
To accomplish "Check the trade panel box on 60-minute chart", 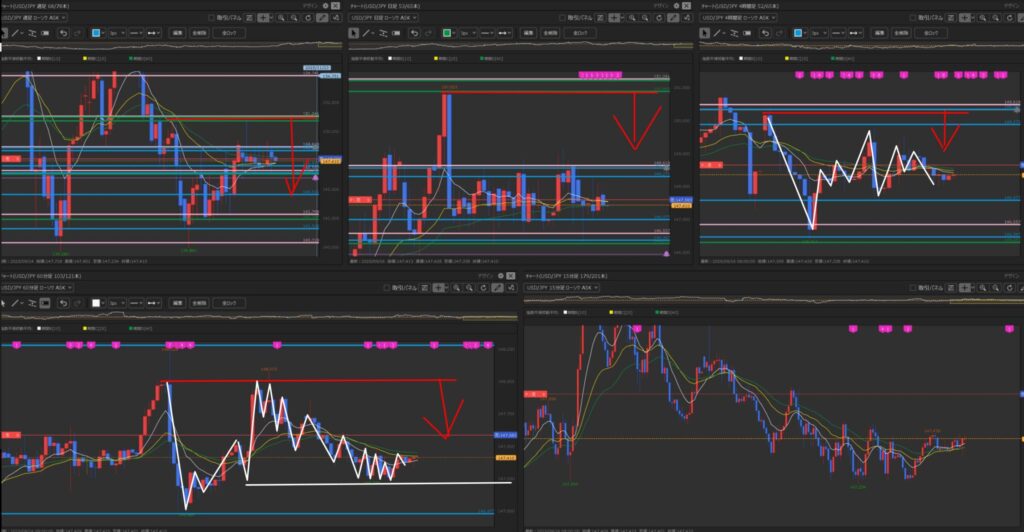I will click(x=389, y=287).
